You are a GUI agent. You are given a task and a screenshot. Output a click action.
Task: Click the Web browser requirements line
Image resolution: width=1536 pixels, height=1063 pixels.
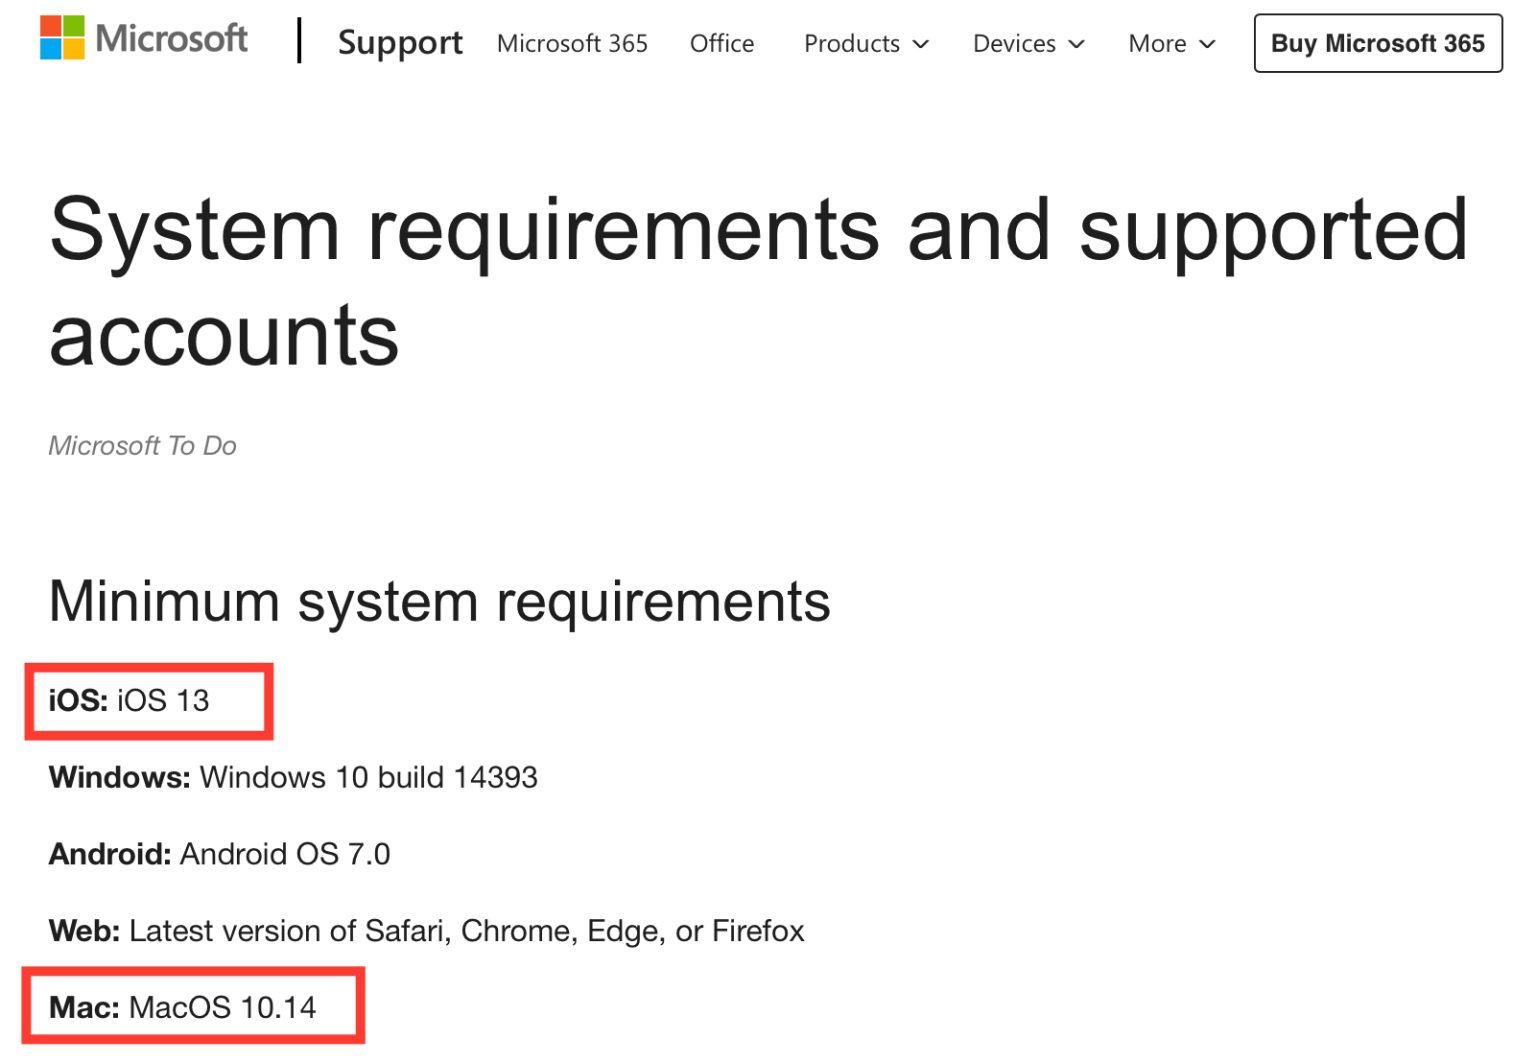(x=426, y=930)
